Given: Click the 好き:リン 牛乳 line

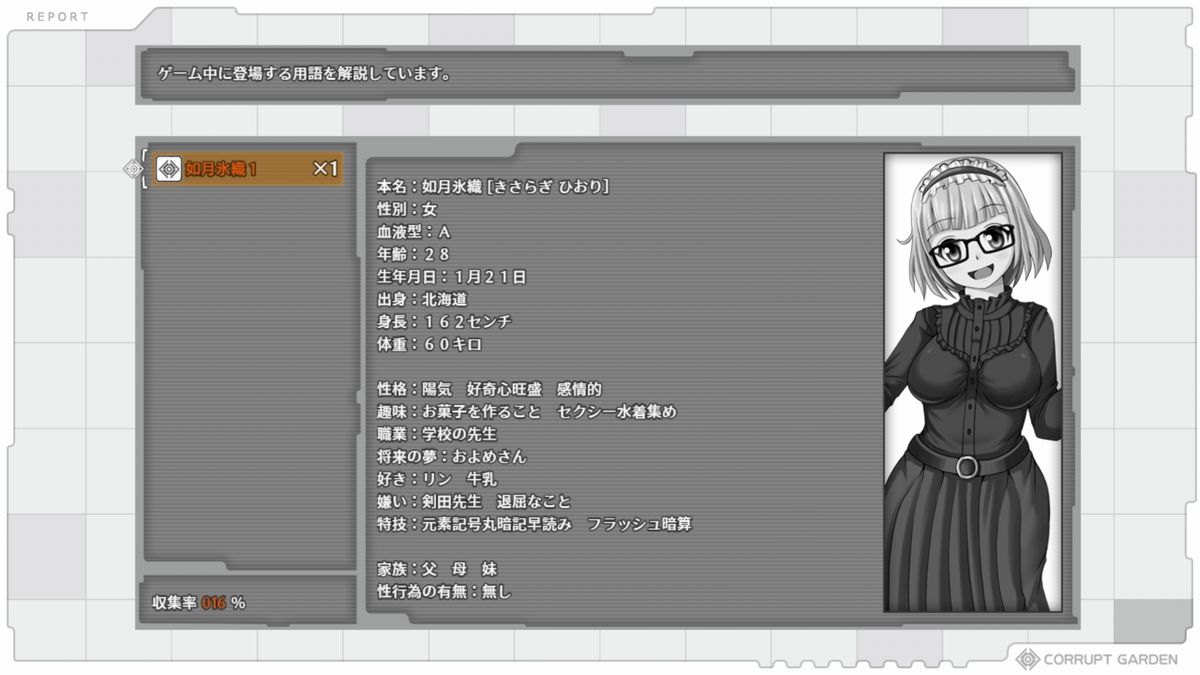Looking at the screenshot, I should click(436, 479).
